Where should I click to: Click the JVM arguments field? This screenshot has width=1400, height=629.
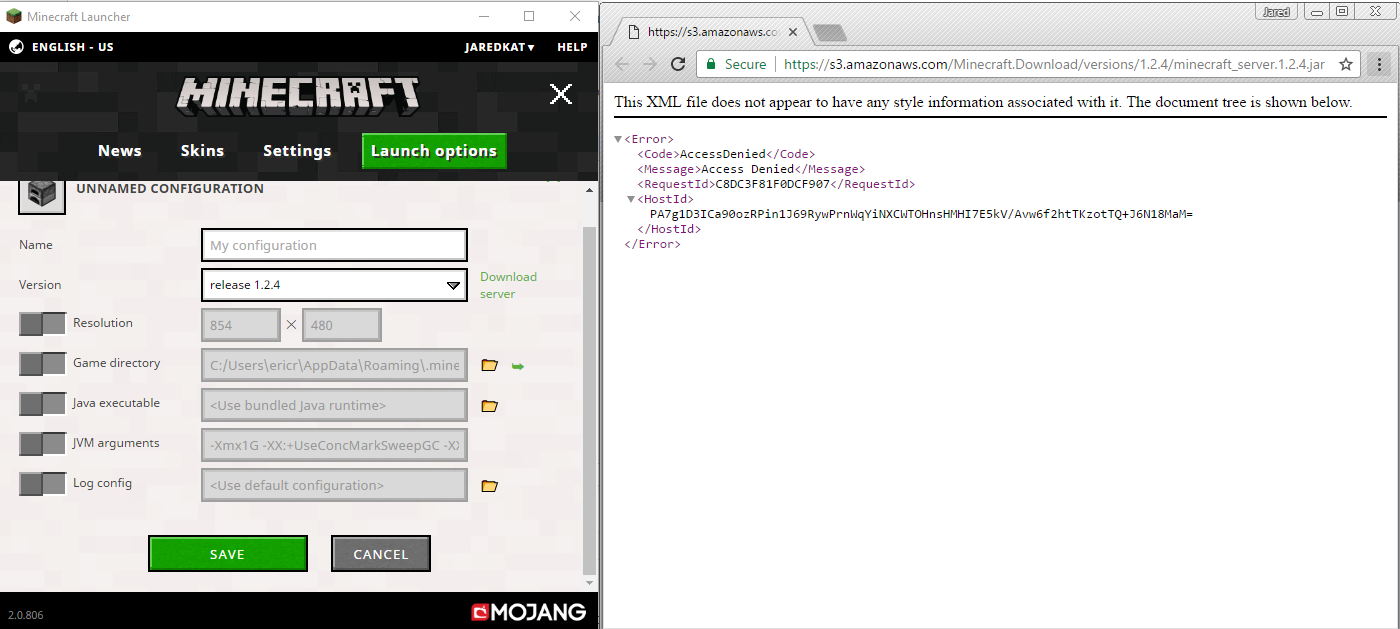334,445
